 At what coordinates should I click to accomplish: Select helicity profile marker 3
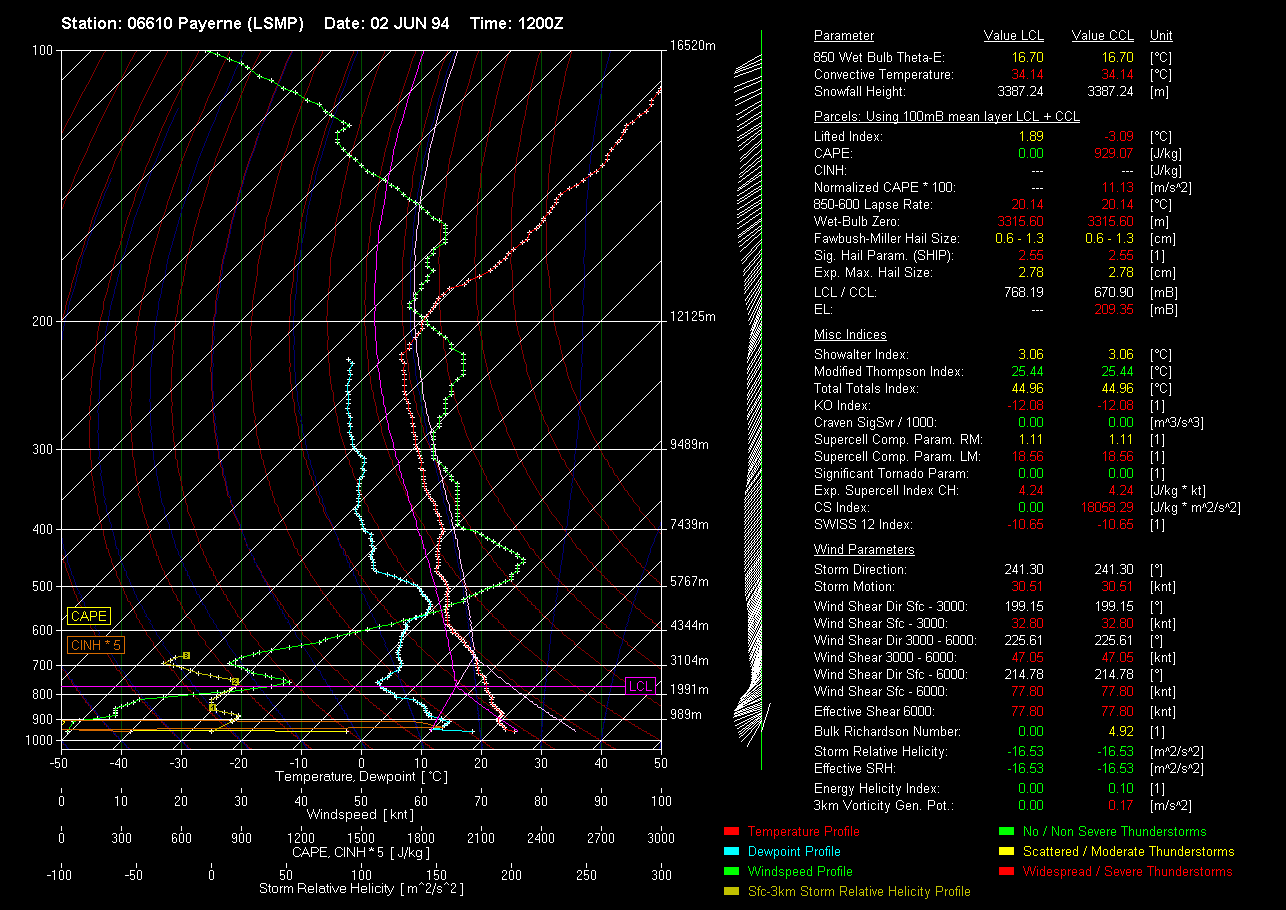[186, 656]
